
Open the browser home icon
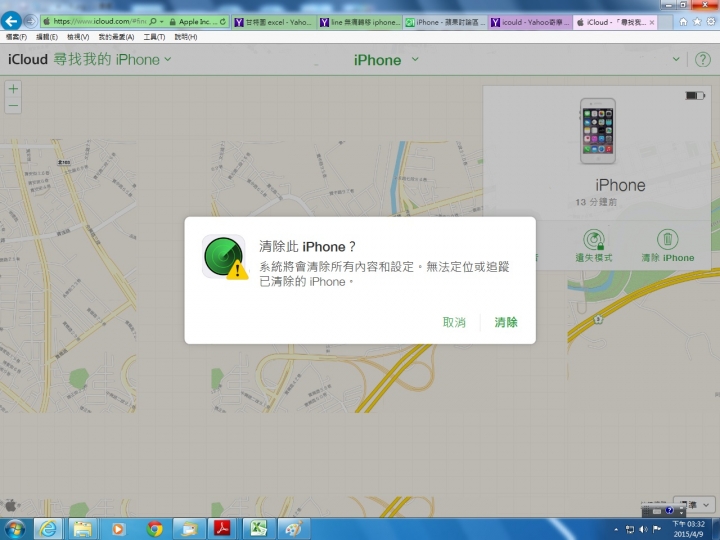(x=683, y=22)
